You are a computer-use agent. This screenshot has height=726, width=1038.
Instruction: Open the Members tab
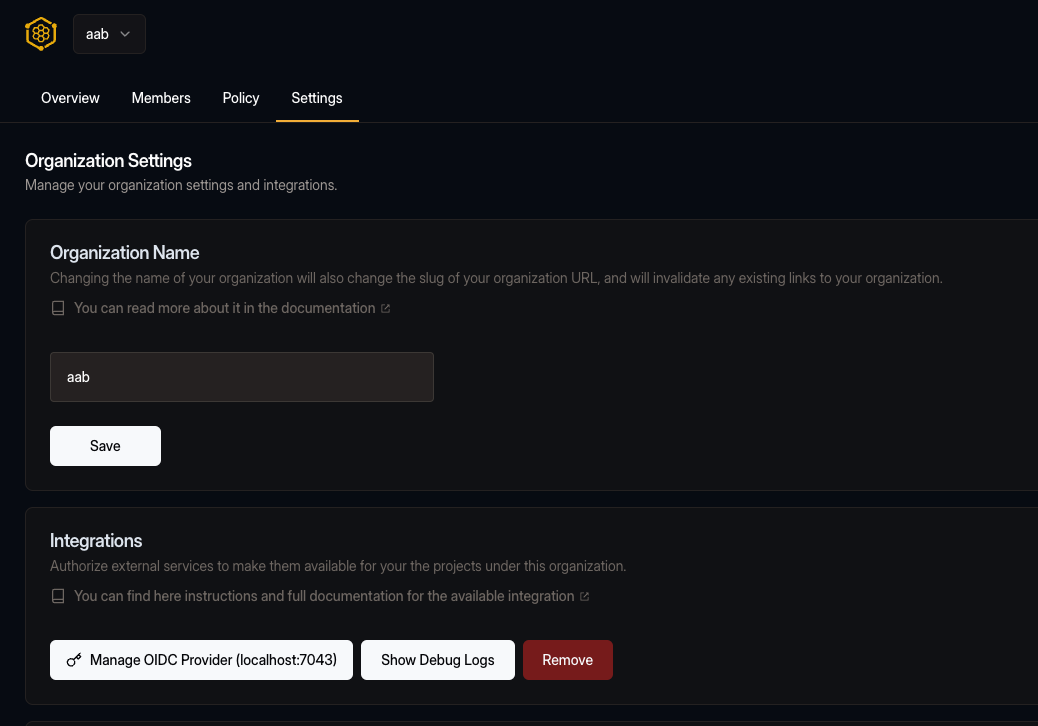point(161,98)
